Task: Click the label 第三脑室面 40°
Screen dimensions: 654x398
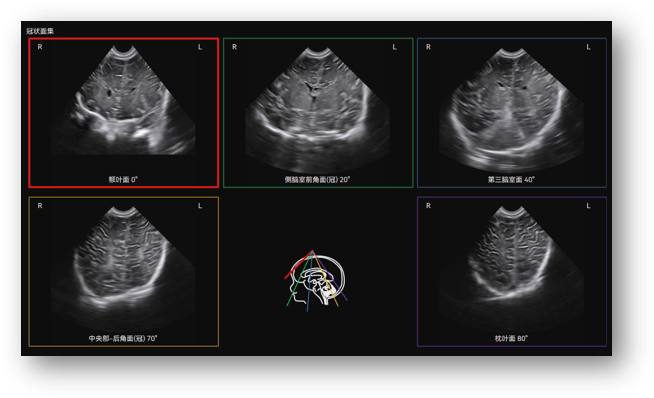Action: point(511,179)
